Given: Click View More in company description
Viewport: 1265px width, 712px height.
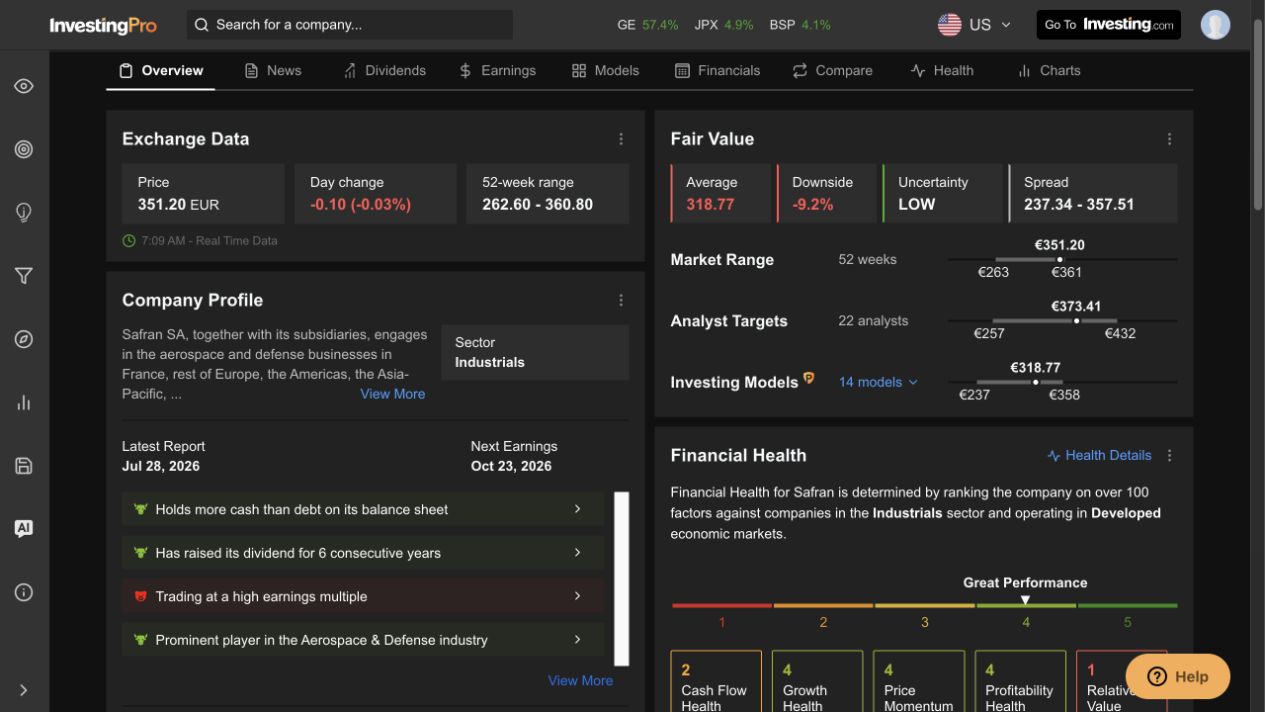Looking at the screenshot, I should 392,394.
